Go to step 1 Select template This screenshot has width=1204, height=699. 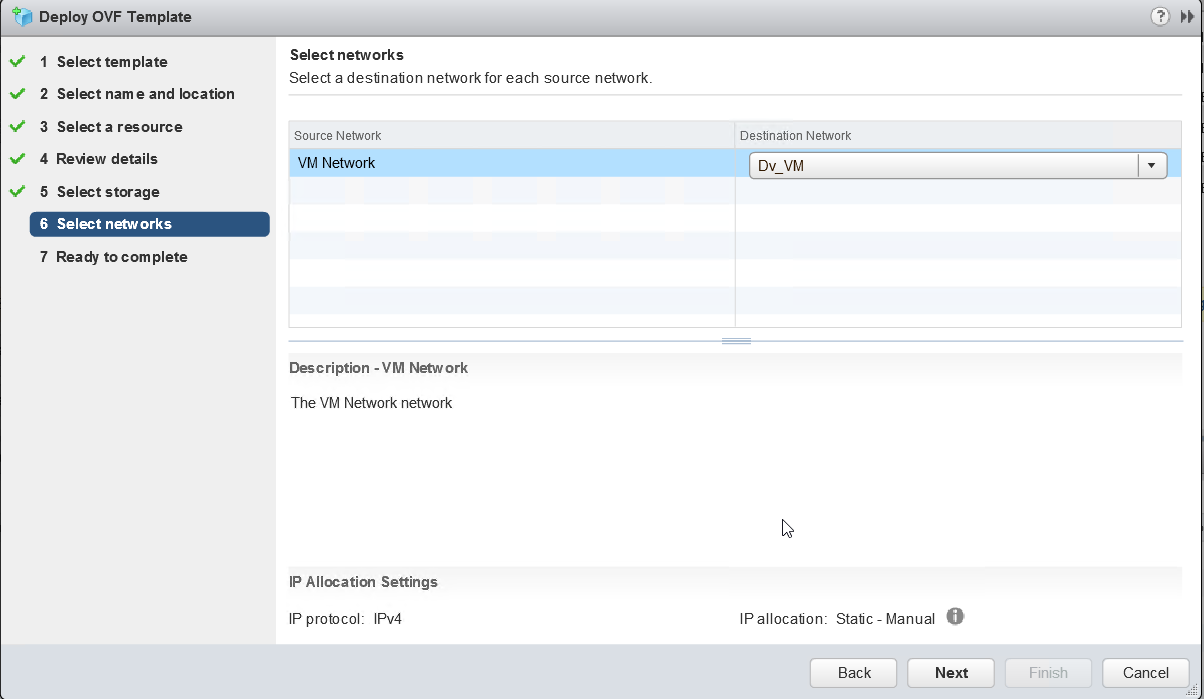tap(111, 62)
